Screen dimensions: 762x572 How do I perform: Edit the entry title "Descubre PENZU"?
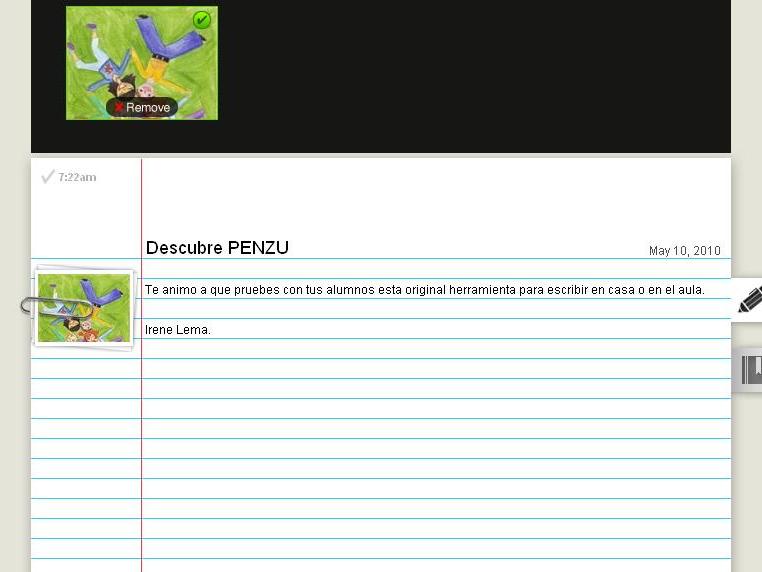click(x=217, y=248)
